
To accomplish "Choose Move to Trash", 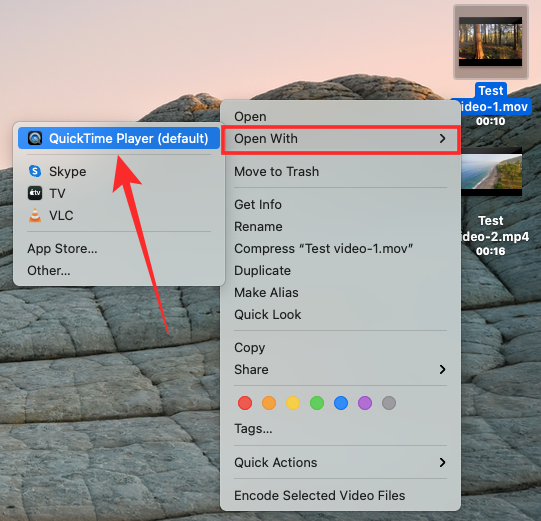I will 341,171.
